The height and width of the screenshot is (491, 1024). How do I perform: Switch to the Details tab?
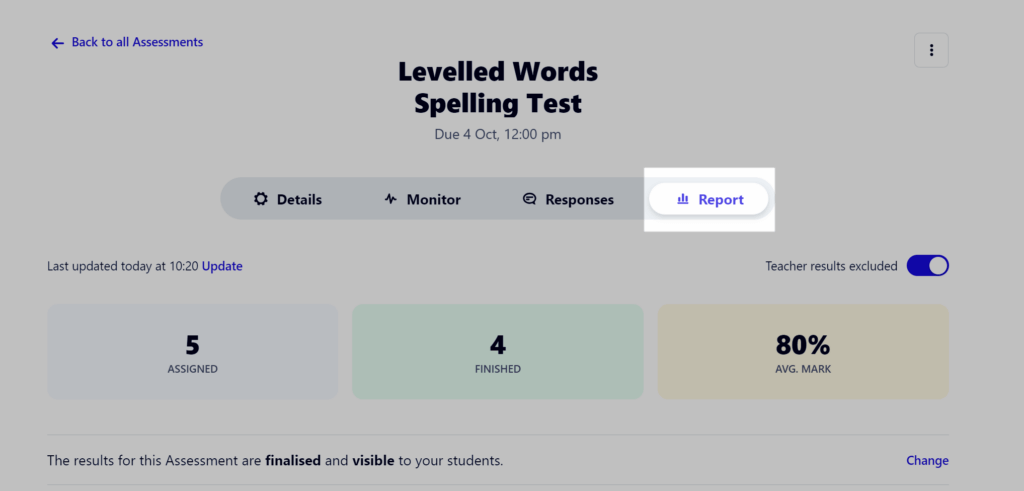[288, 199]
